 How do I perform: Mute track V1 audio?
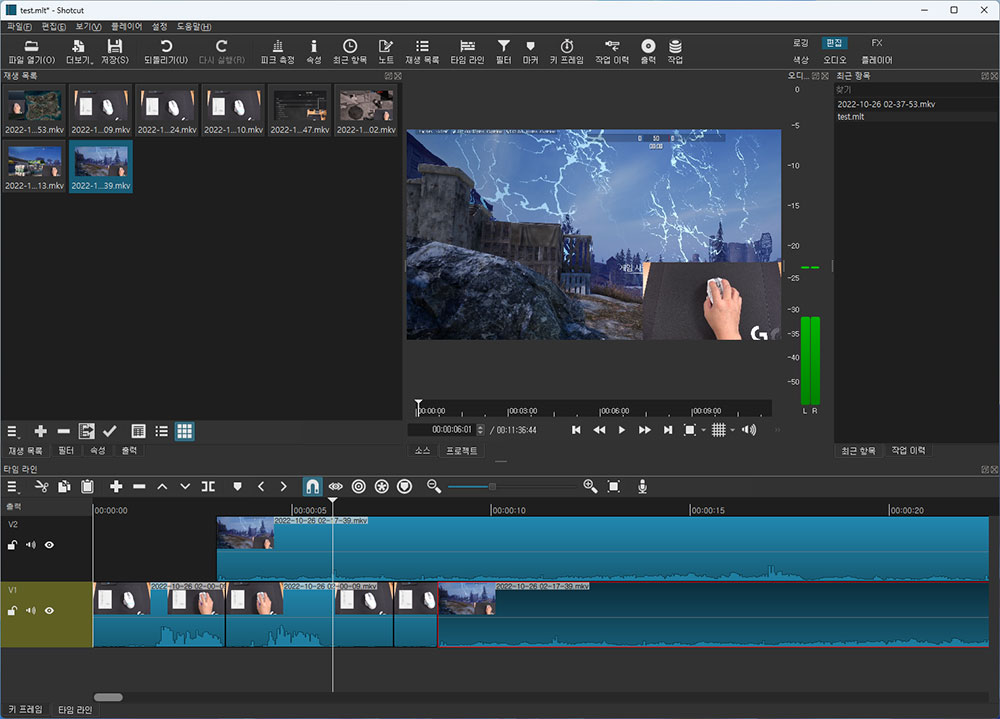(31, 611)
